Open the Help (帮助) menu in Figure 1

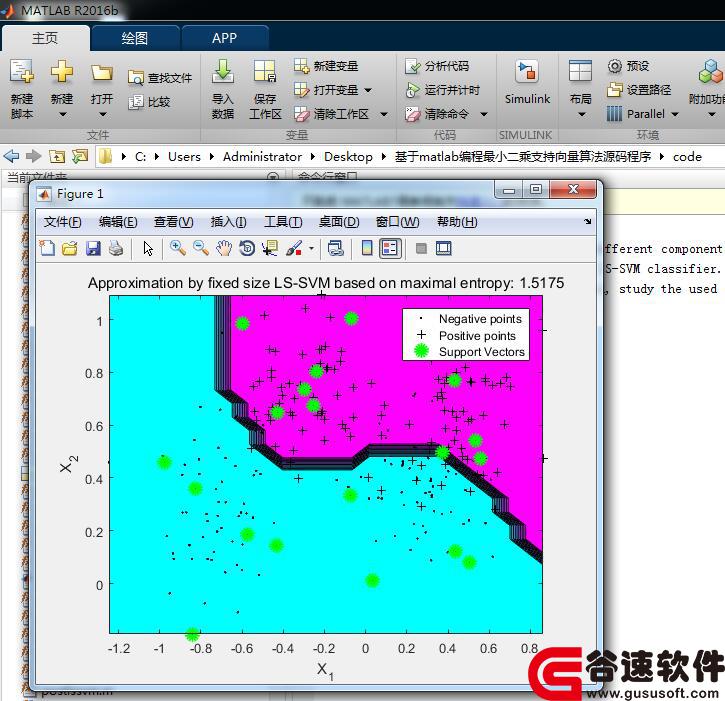457,222
